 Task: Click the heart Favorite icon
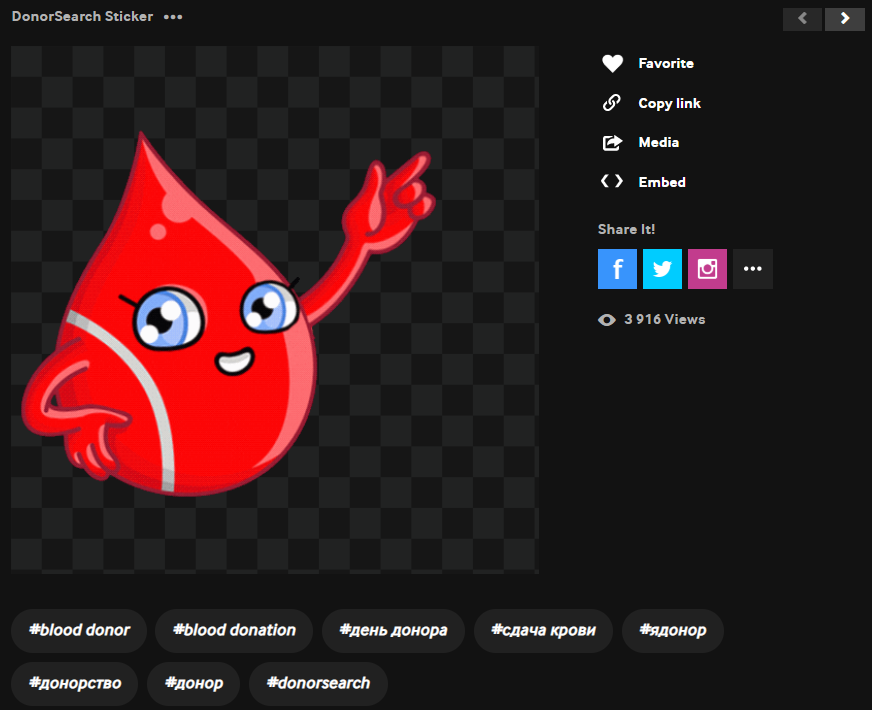coord(612,64)
